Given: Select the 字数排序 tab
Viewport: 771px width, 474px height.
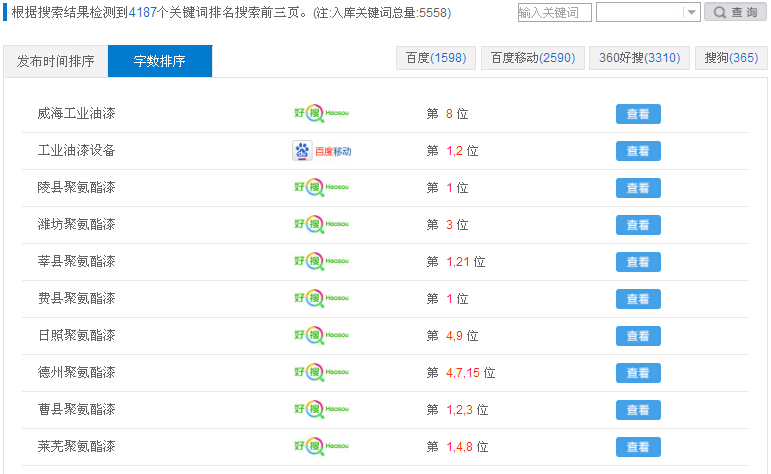Looking at the screenshot, I should point(160,61).
